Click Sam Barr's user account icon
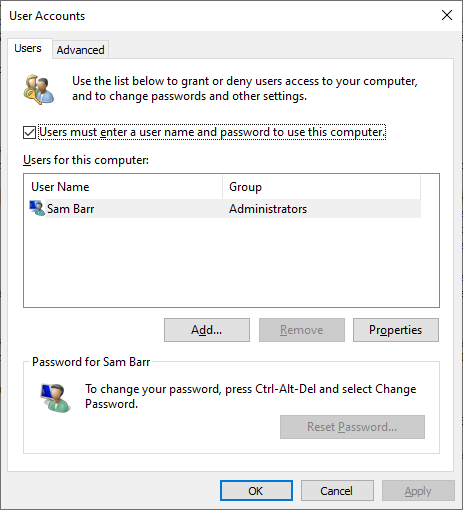 click(x=37, y=208)
